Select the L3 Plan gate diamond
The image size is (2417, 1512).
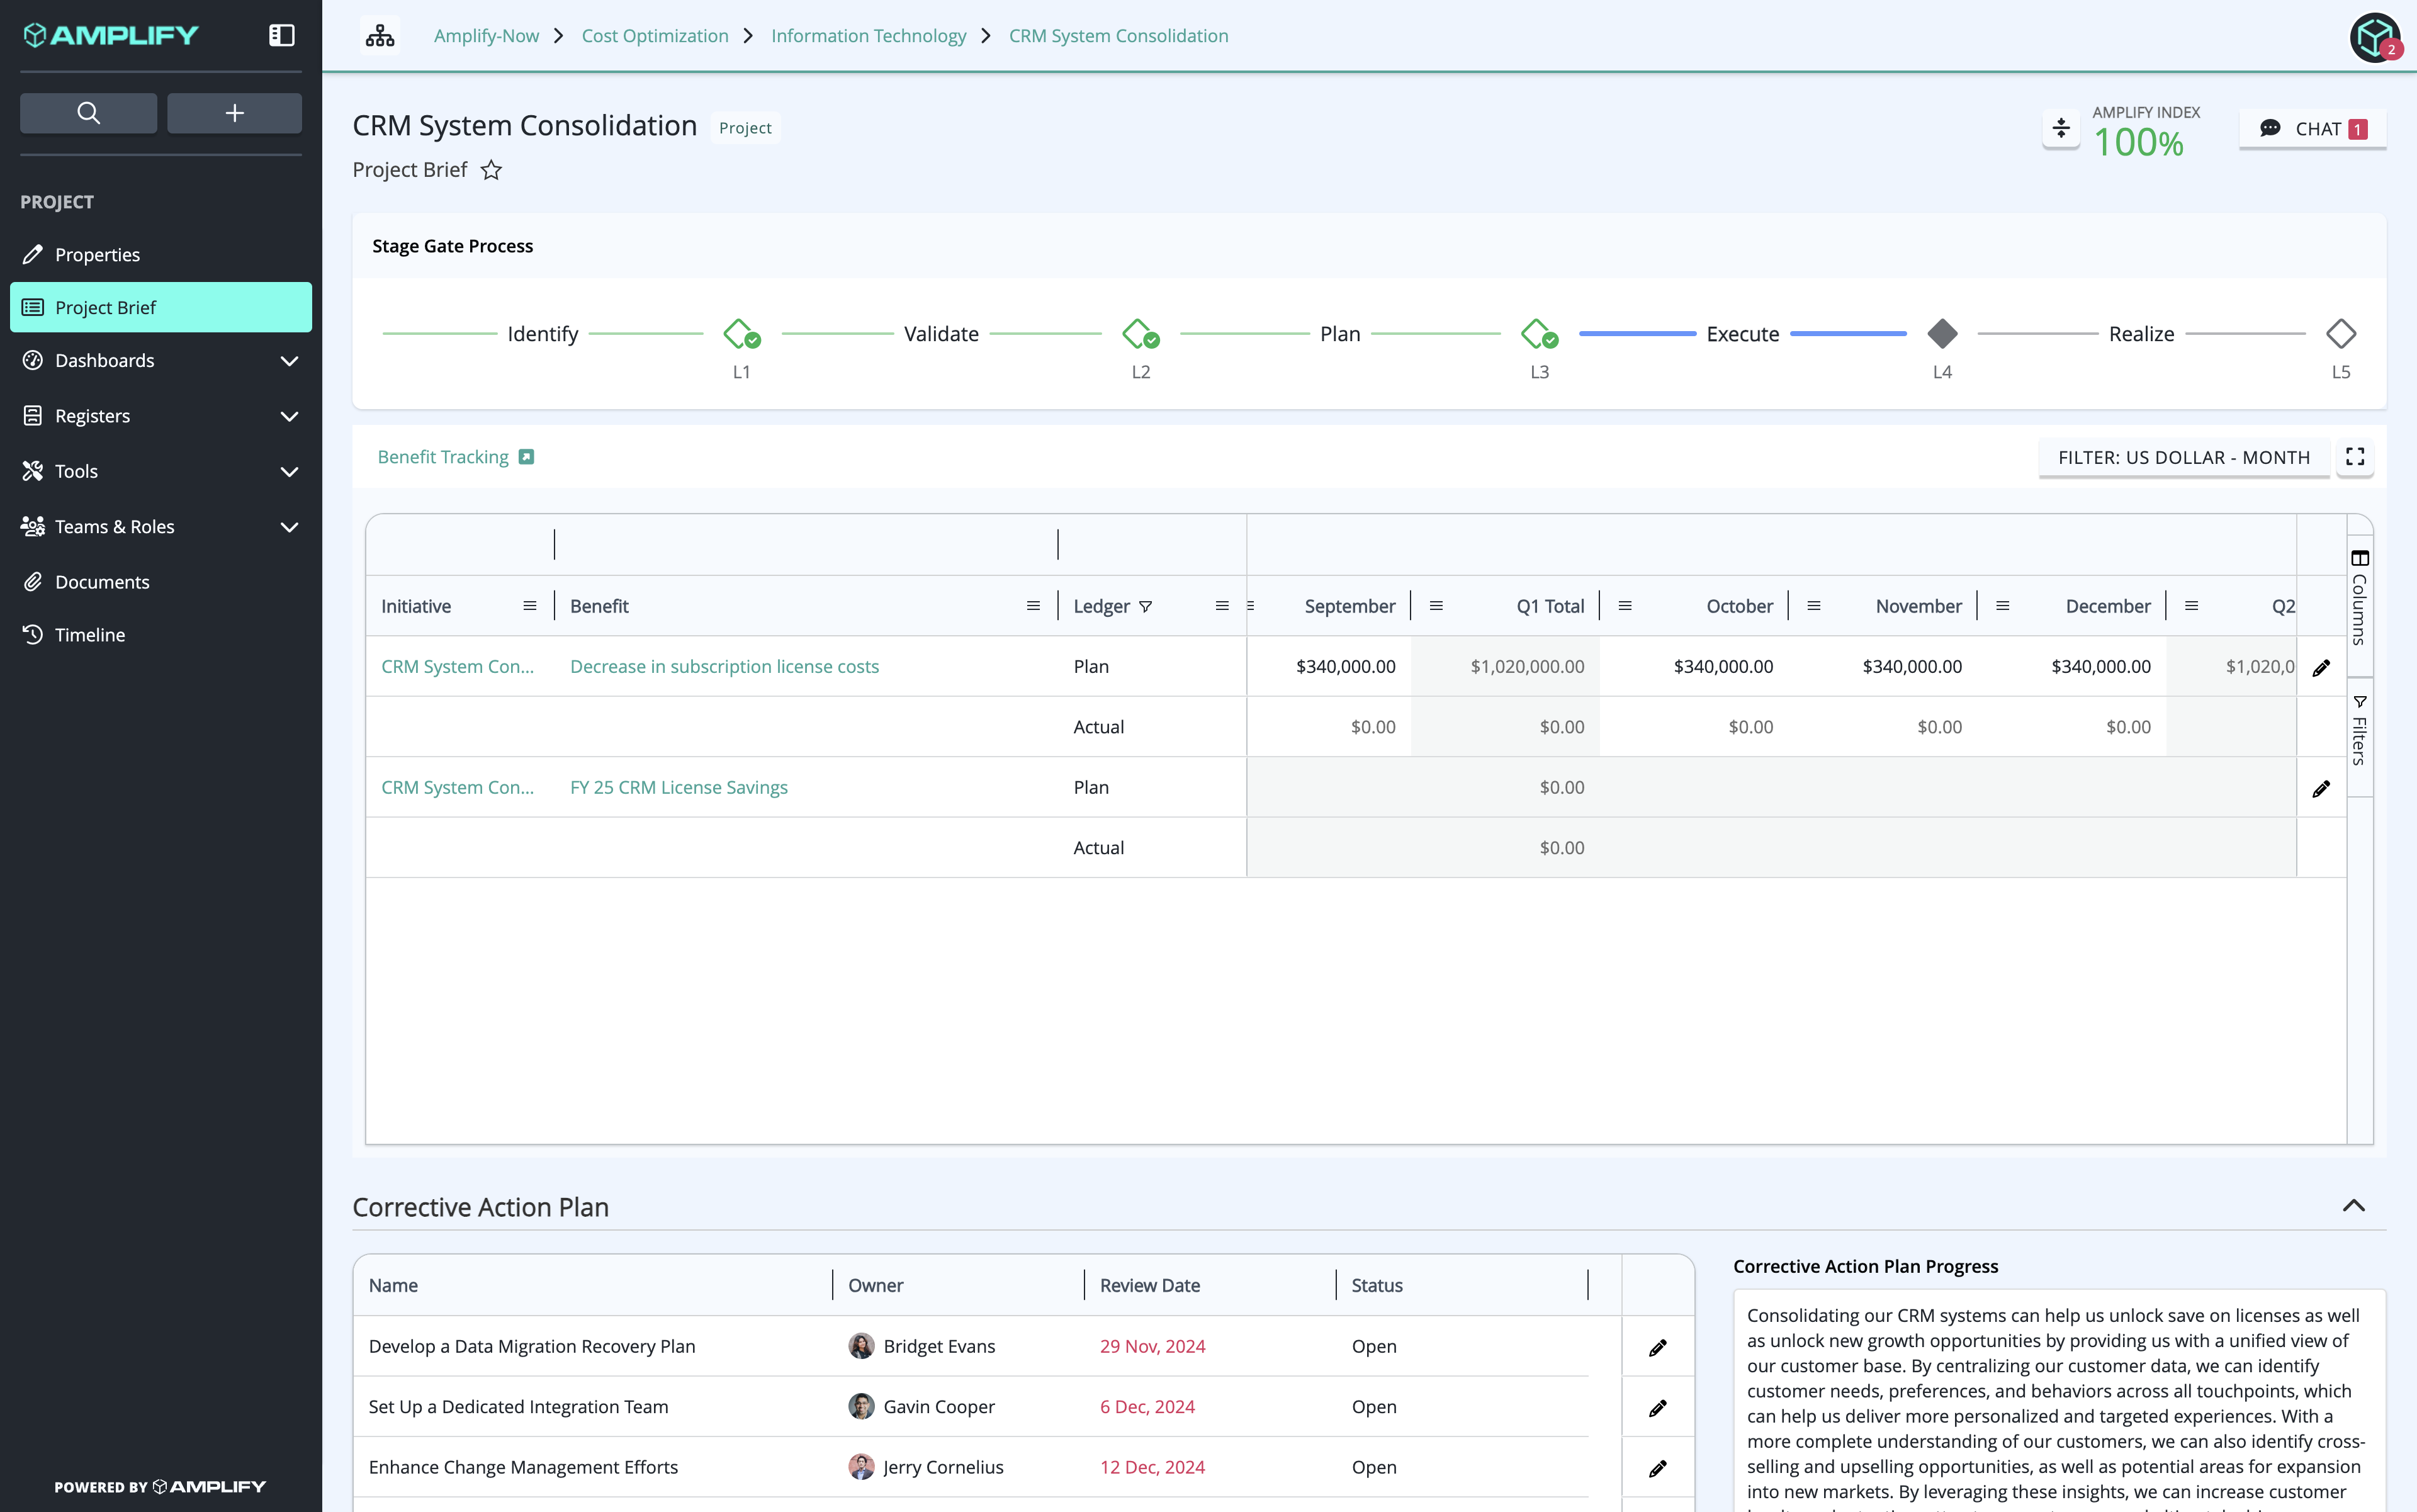click(x=1539, y=334)
